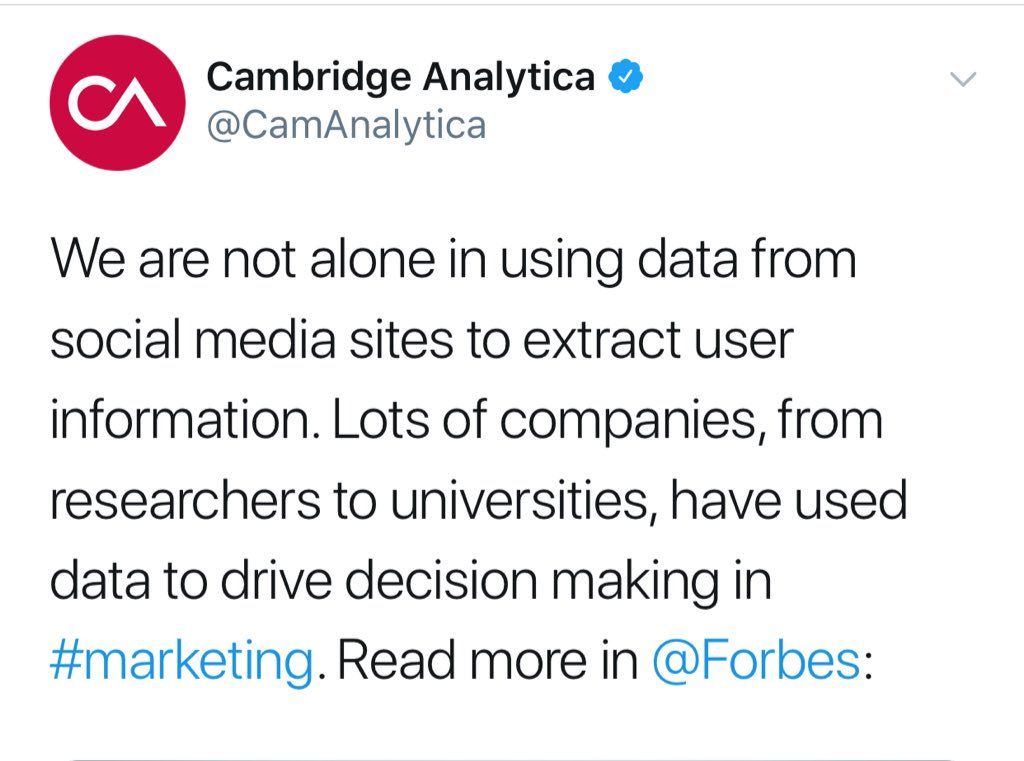The image size is (1024, 761).
Task: Click the line "researchers to universities, have used"
Action: [478, 501]
